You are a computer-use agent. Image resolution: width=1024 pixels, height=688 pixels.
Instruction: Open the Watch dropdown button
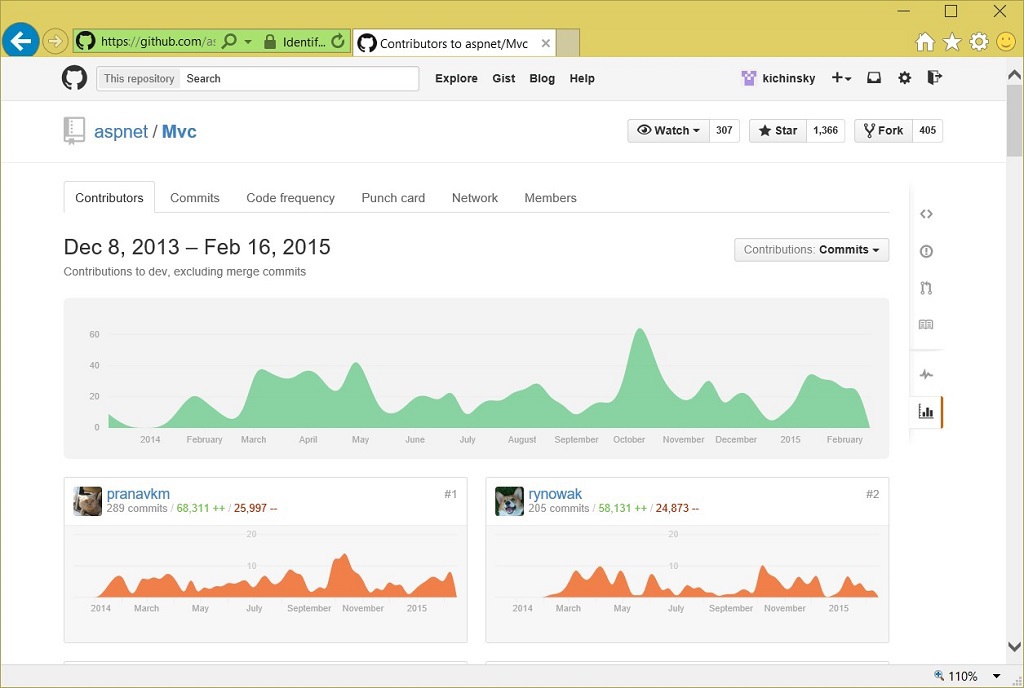pyautogui.click(x=668, y=131)
